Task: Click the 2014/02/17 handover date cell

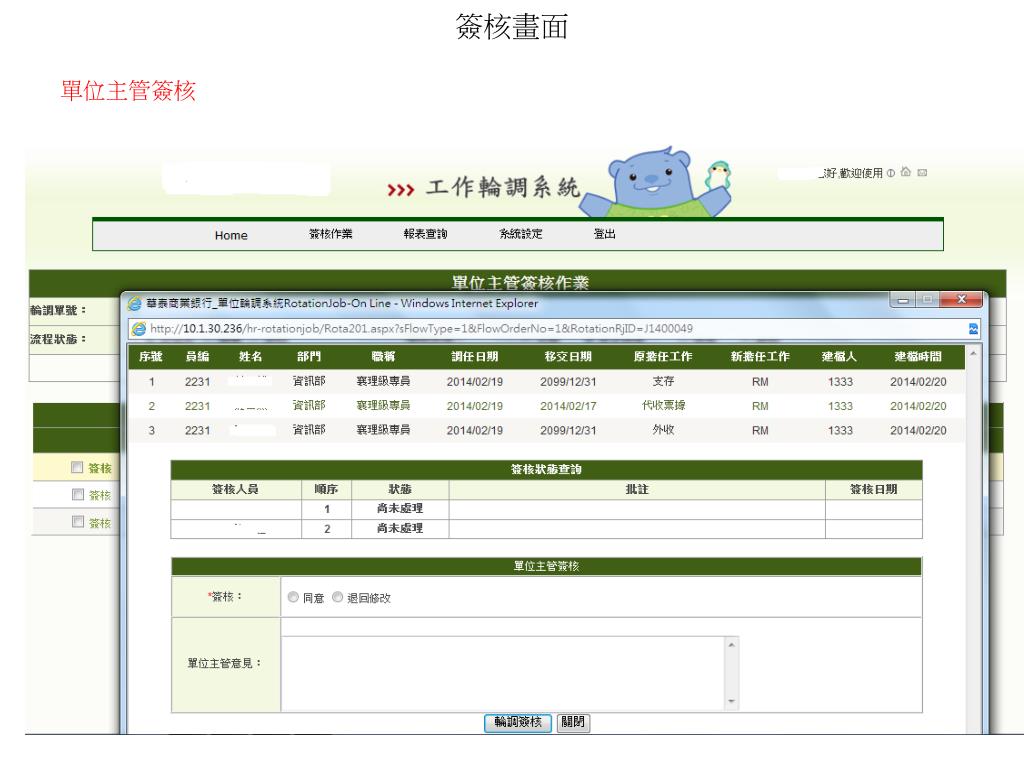Action: coord(568,406)
